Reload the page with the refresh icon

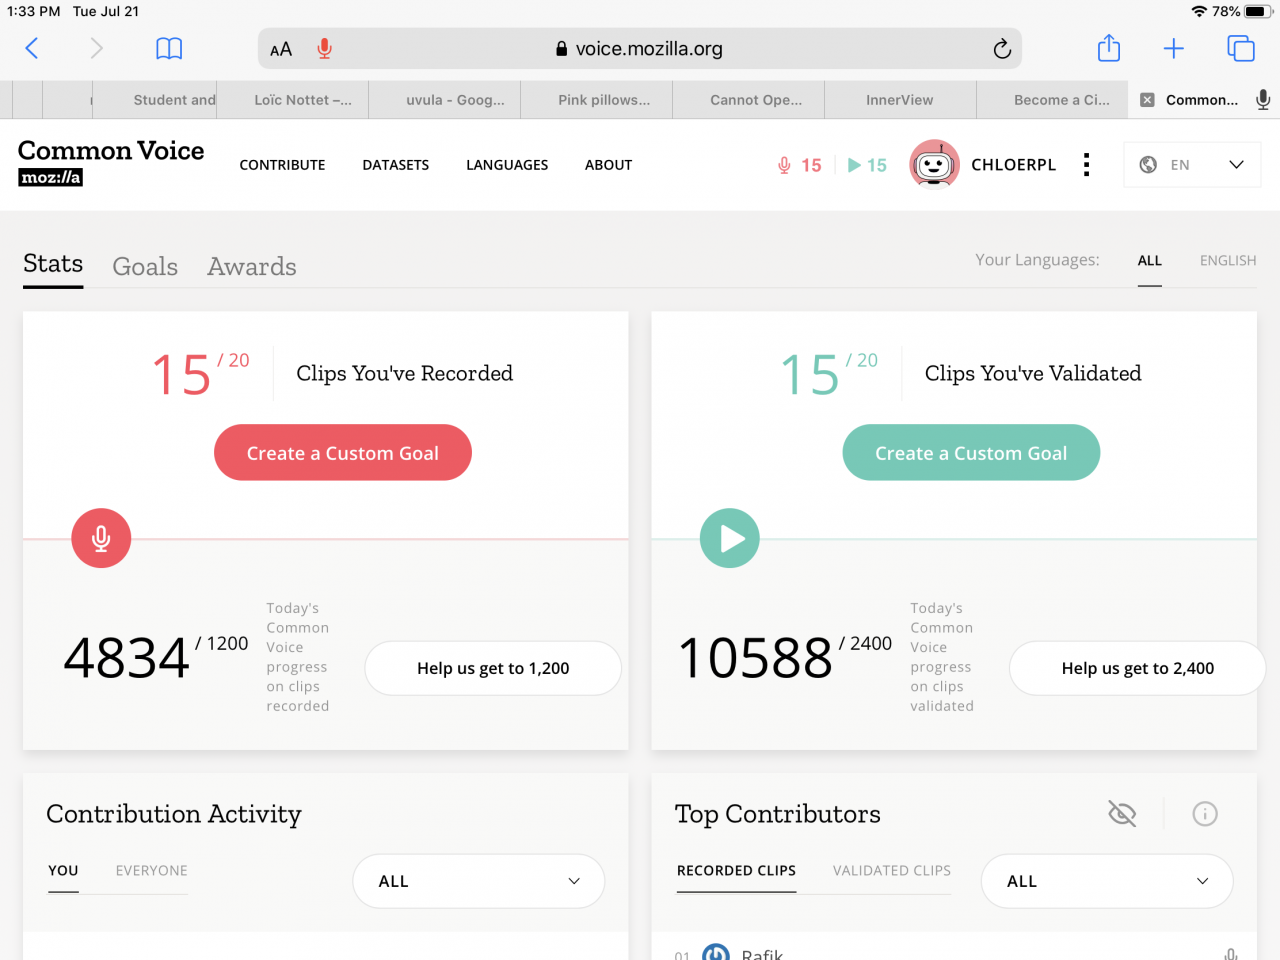[1002, 49]
